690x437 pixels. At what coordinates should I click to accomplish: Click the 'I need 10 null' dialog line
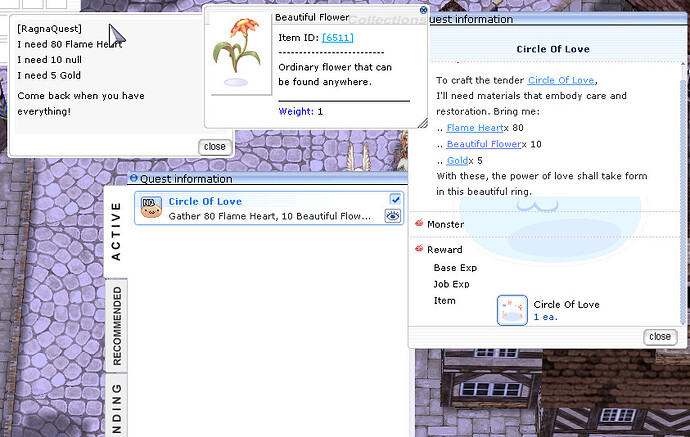click(50, 60)
